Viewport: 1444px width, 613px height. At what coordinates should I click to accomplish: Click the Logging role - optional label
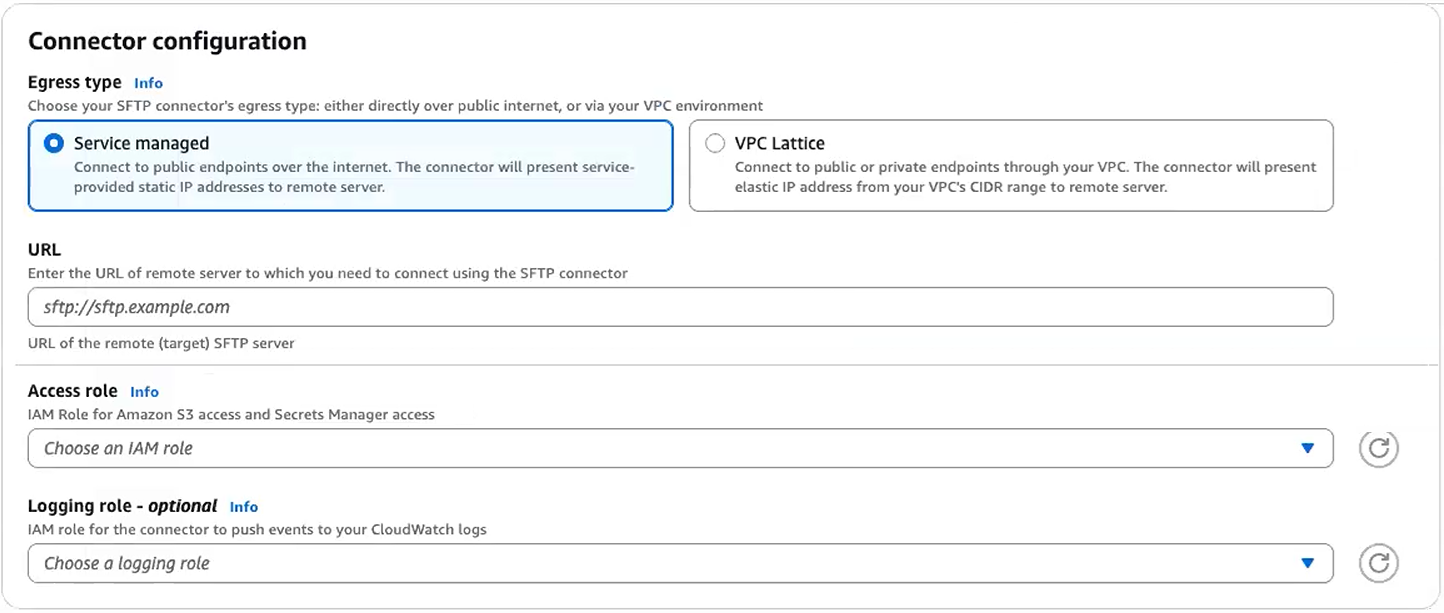coord(122,506)
